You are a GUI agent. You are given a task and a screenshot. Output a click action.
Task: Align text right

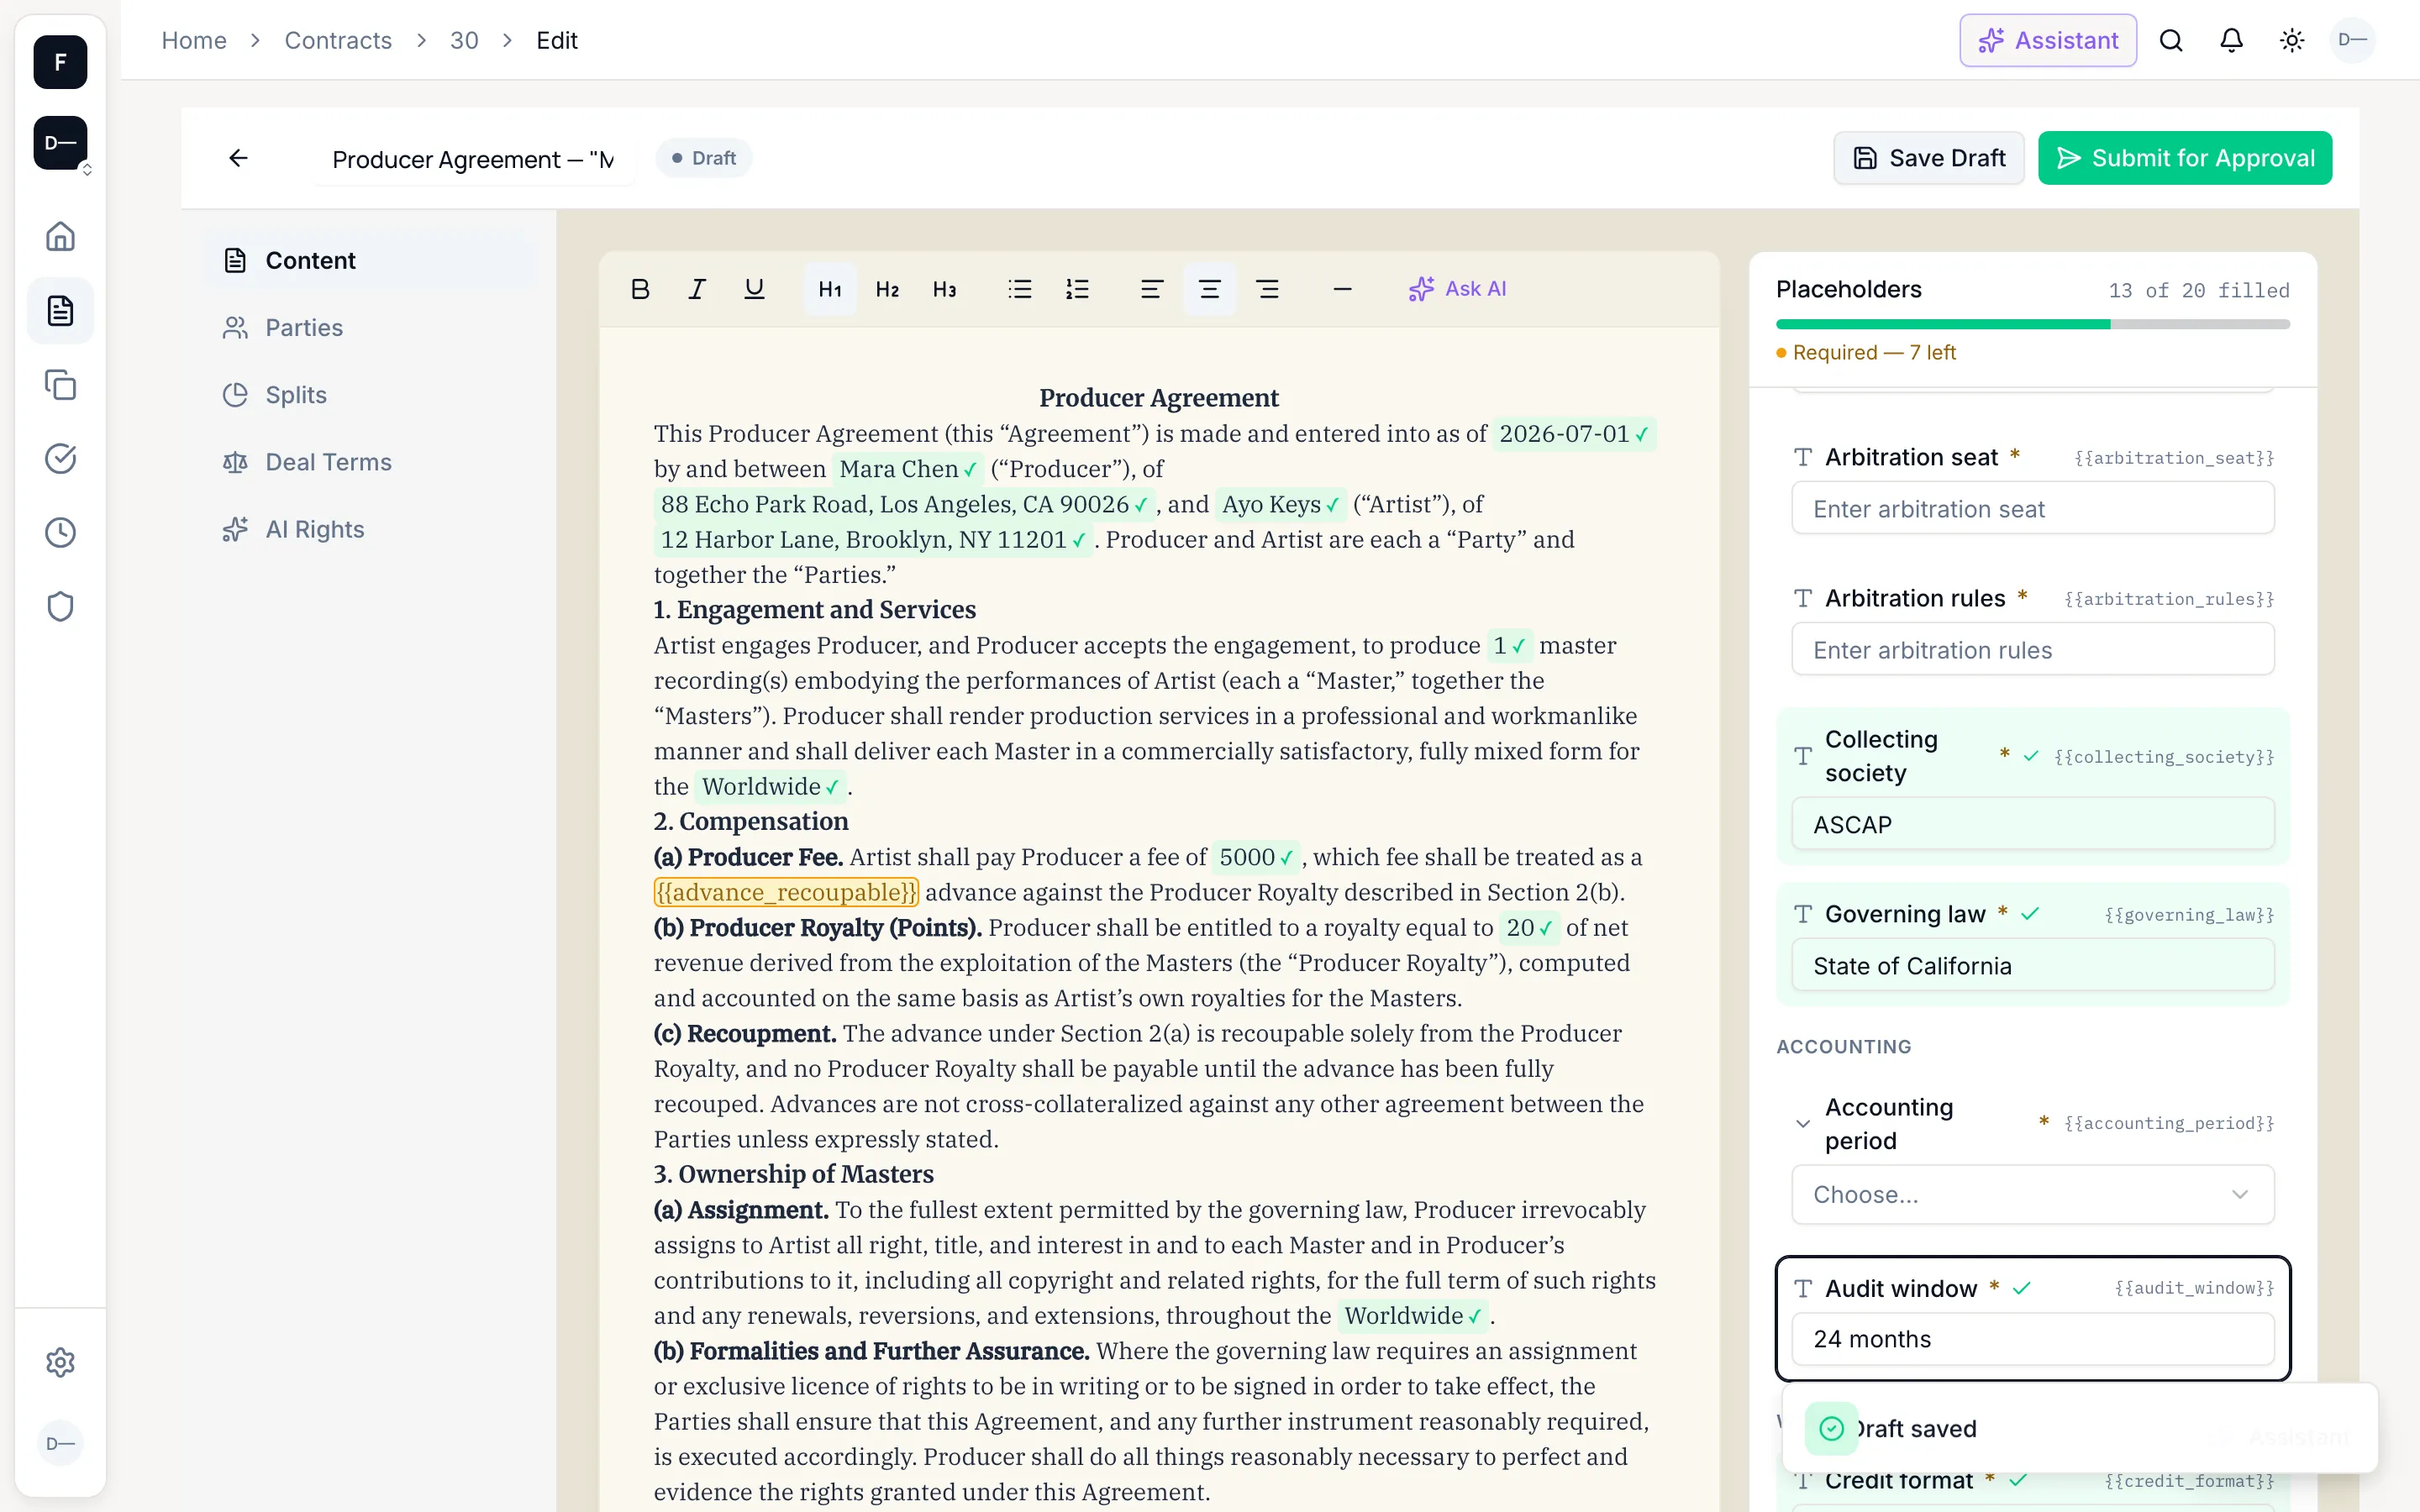point(1268,289)
